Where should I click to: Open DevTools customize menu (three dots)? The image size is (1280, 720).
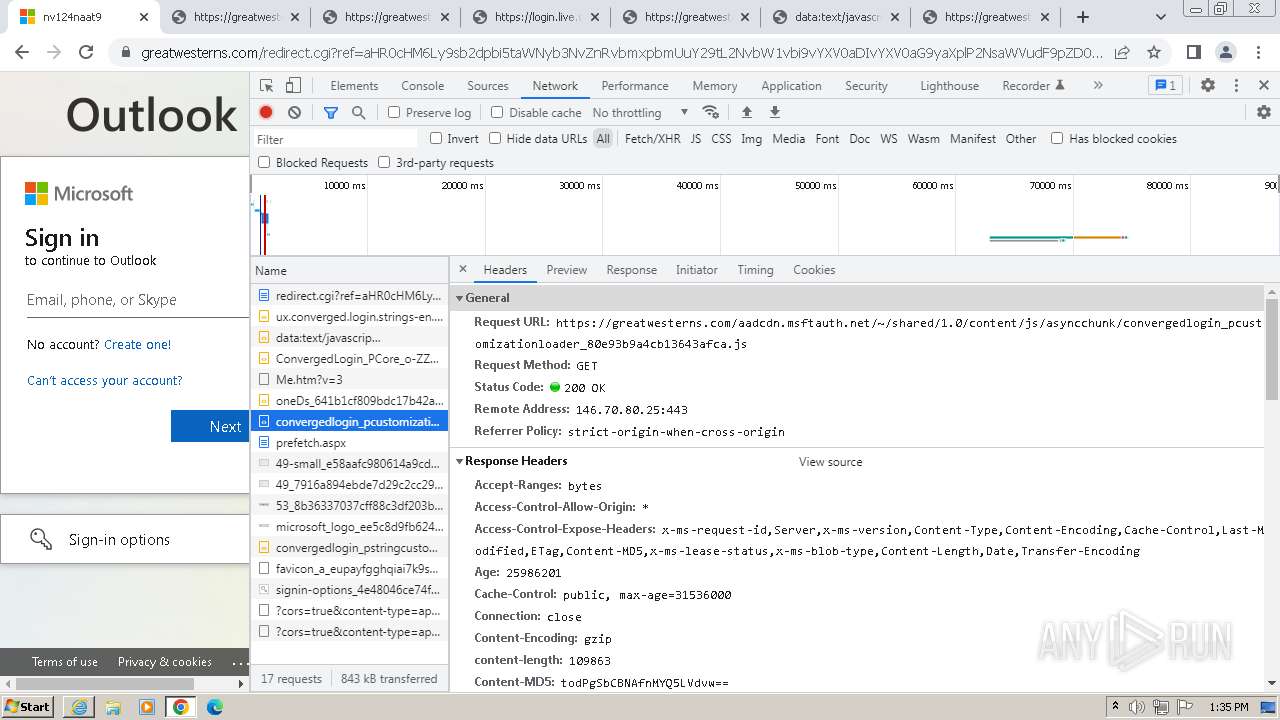[x=1236, y=86]
